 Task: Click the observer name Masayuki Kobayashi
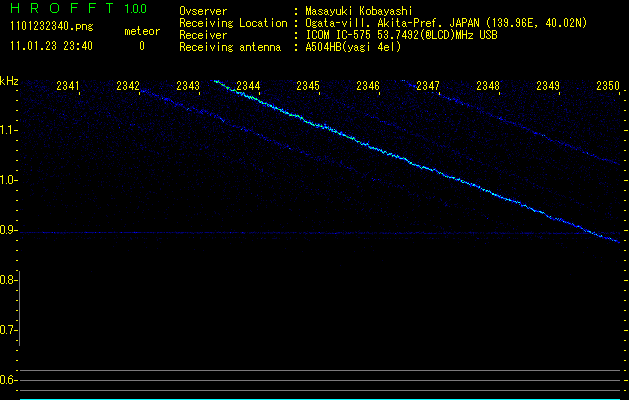point(359,11)
